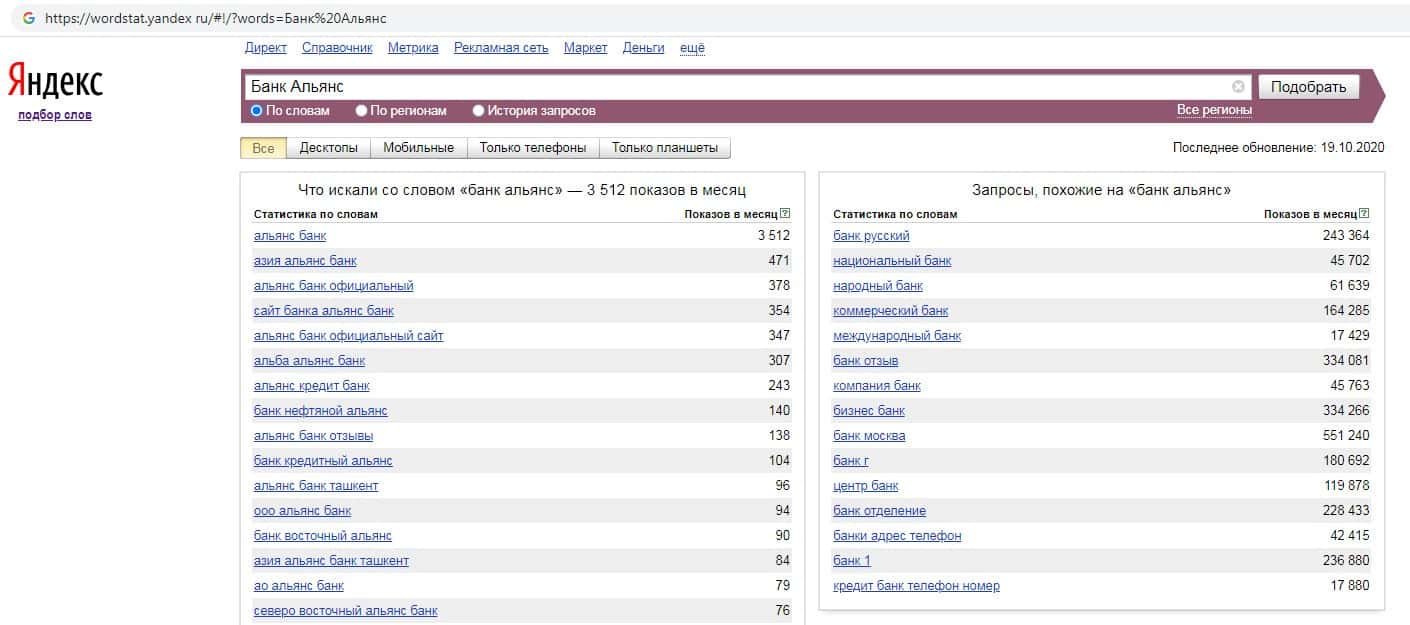Screen dimensions: 1410x625
Task: Open the 'азия альянс банк' query link
Action: coord(305,261)
